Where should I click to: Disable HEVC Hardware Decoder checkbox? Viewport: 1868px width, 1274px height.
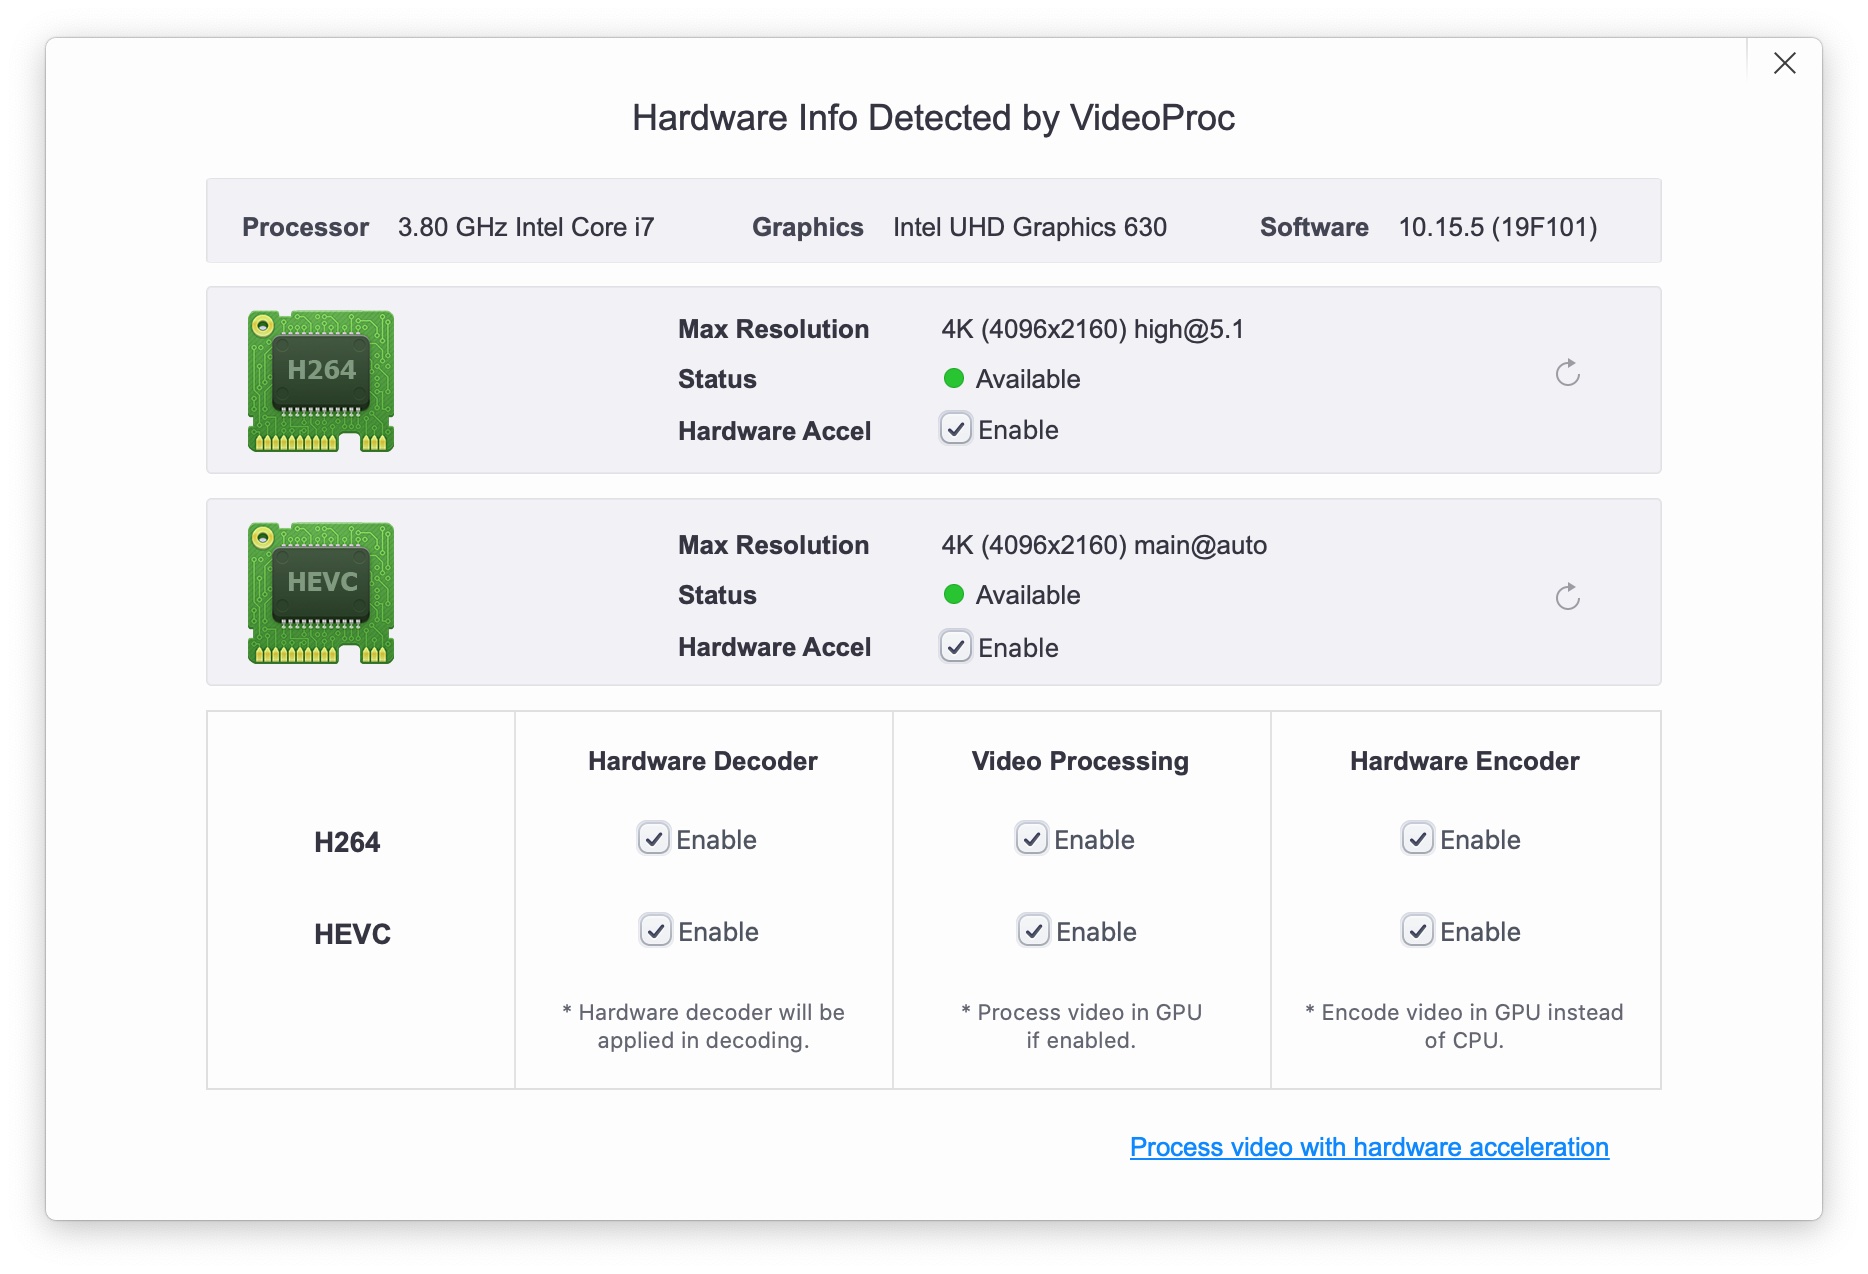pos(656,931)
